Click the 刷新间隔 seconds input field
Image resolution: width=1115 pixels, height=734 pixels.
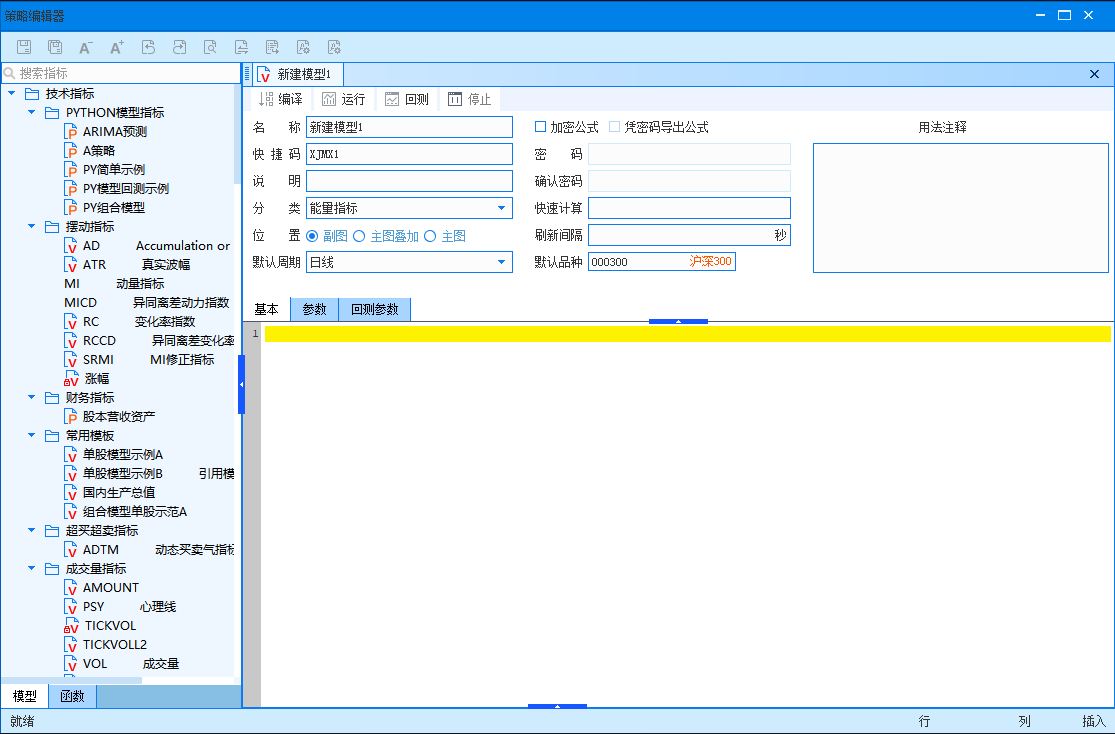coord(689,235)
